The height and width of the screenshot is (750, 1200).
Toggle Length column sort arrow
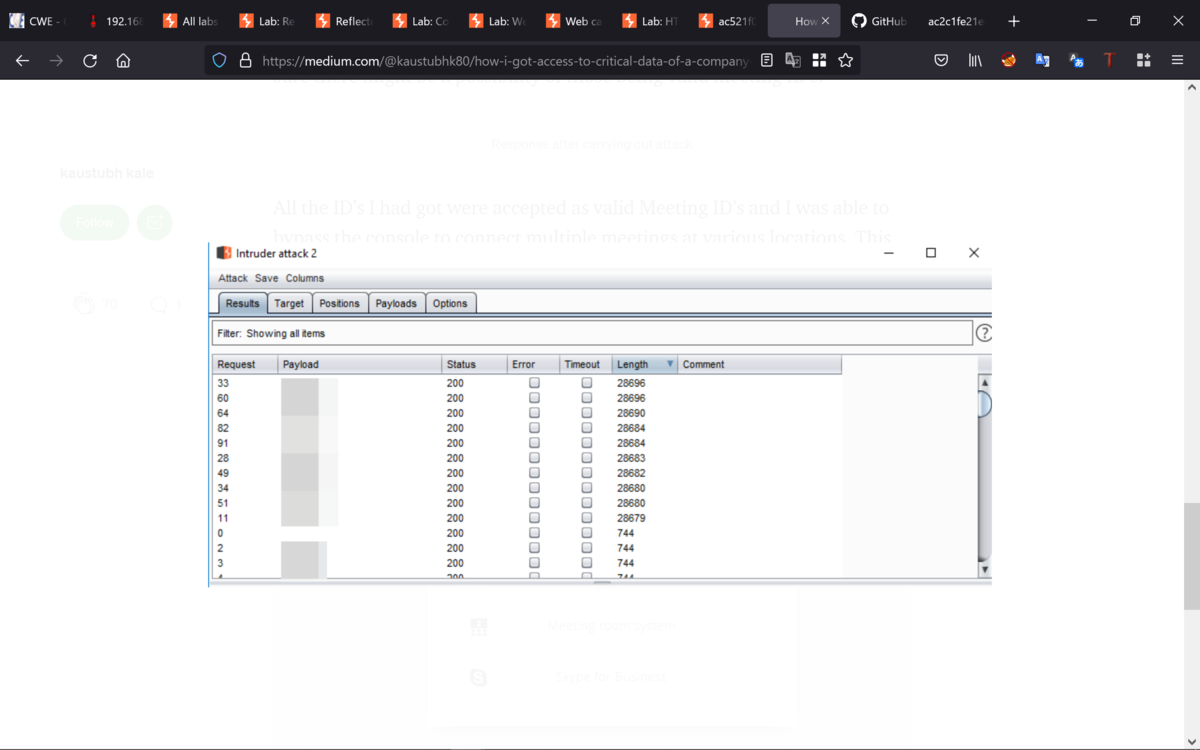point(670,365)
